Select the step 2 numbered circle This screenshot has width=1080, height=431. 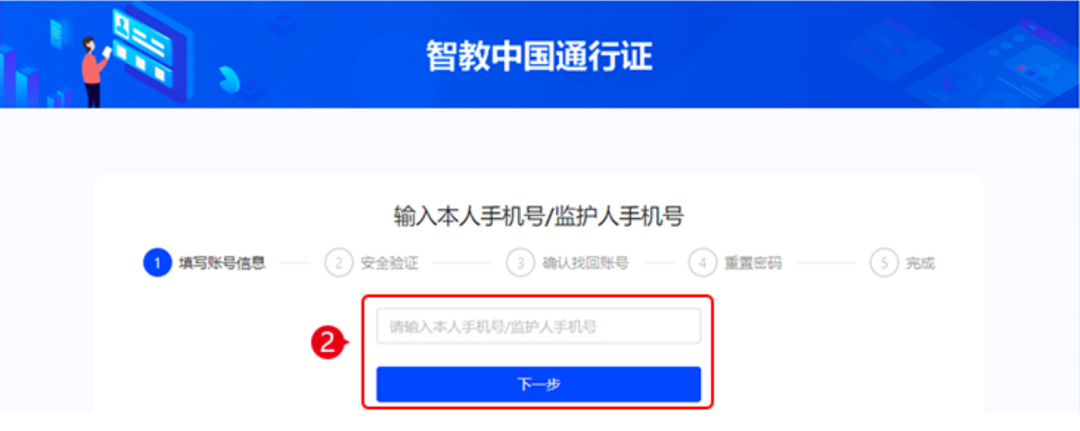(x=338, y=263)
